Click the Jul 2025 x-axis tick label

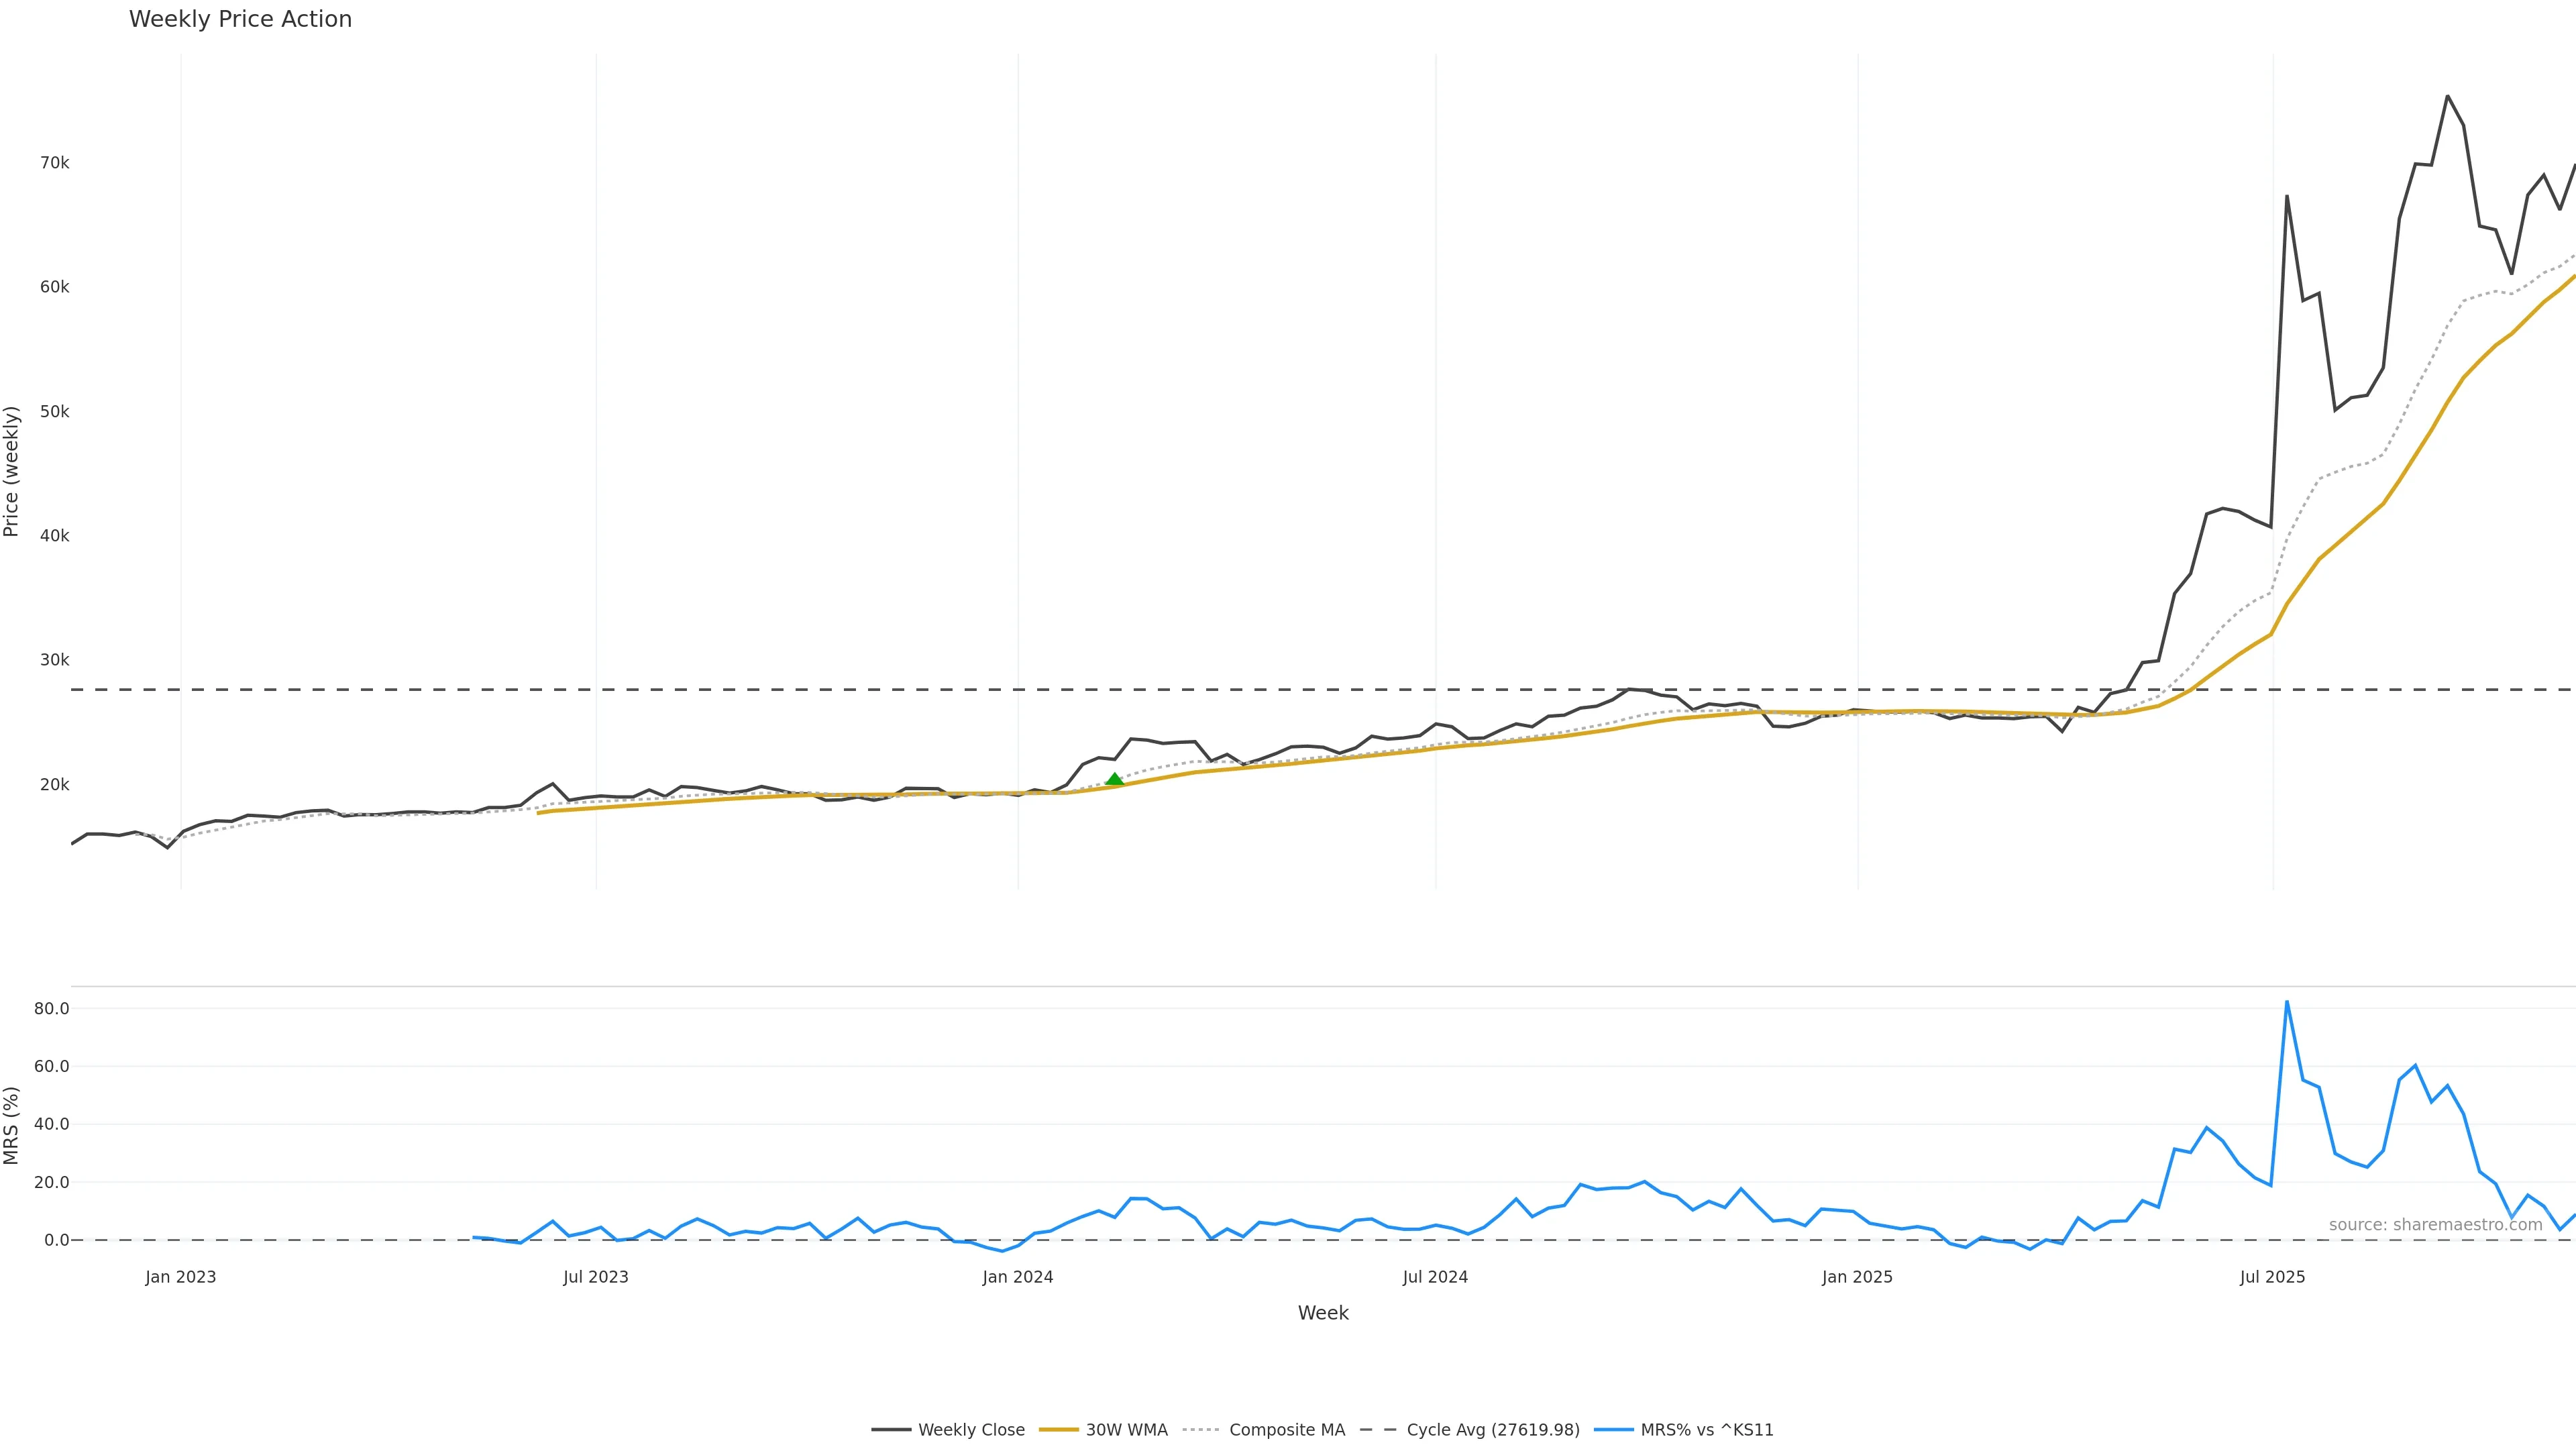2272,1277
